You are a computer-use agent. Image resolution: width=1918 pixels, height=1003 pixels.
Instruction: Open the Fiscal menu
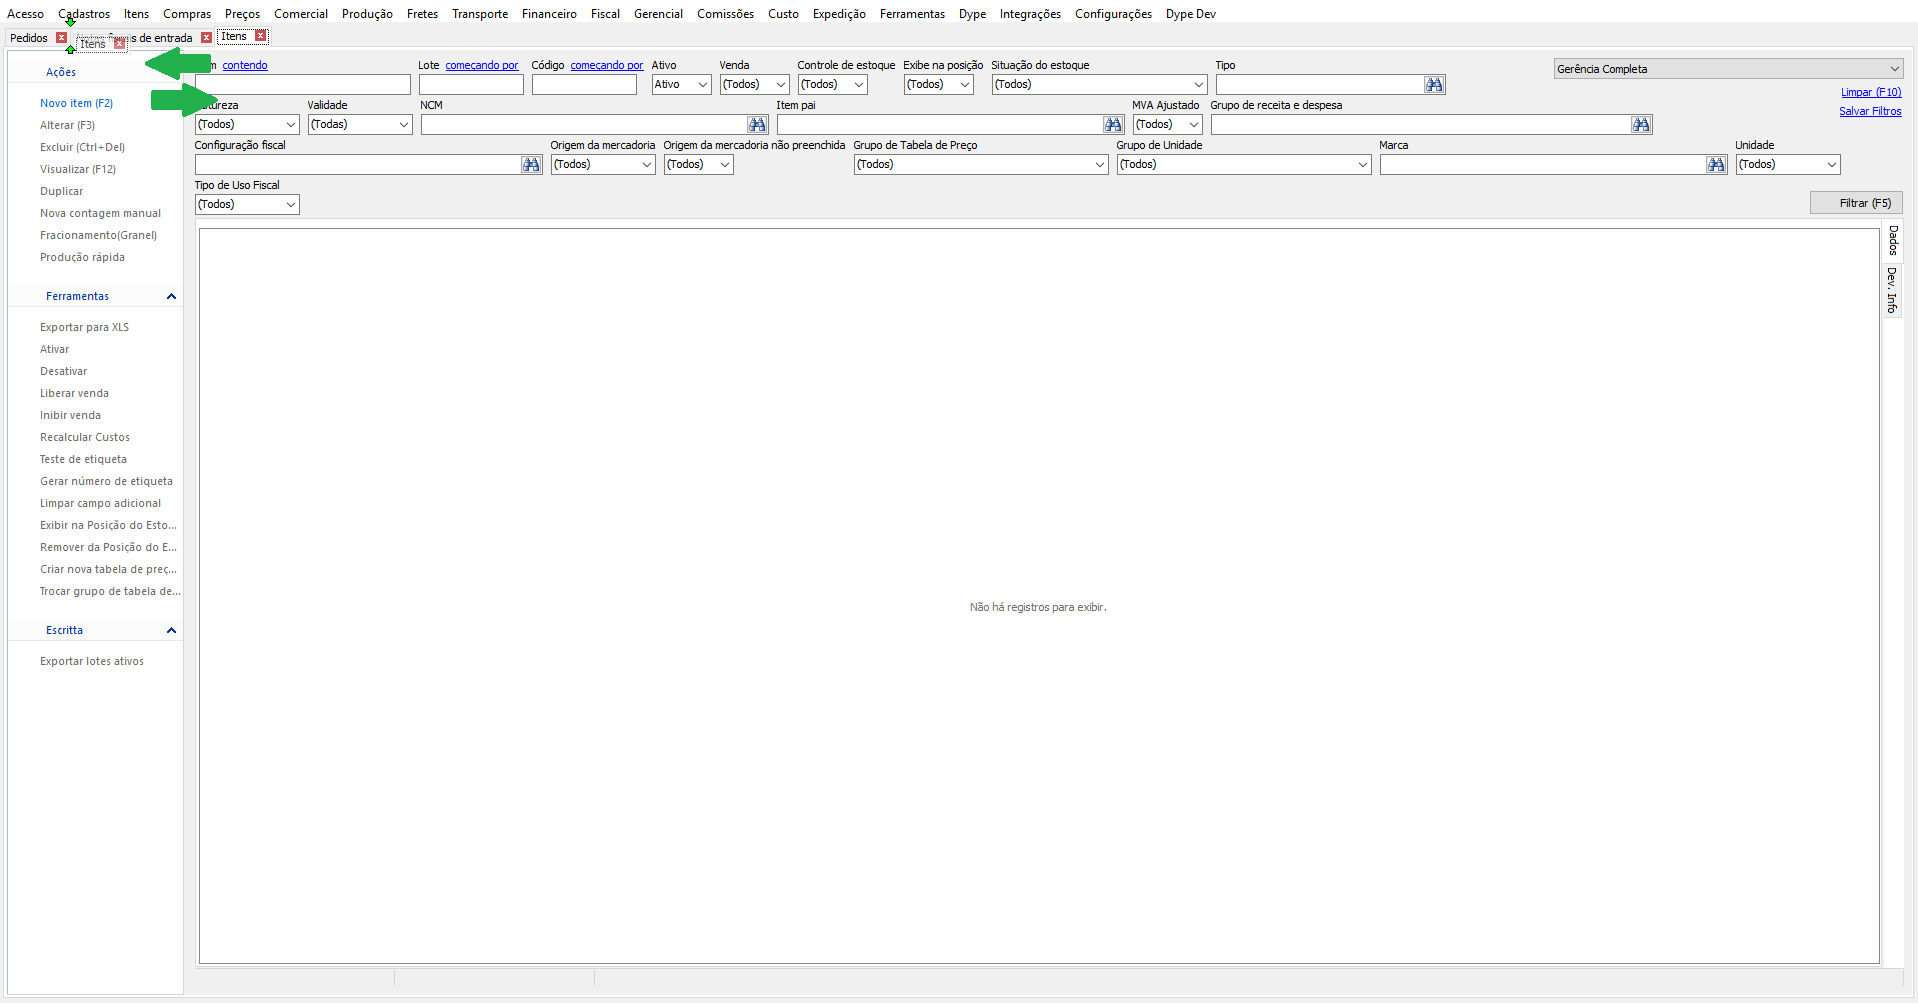pos(605,14)
